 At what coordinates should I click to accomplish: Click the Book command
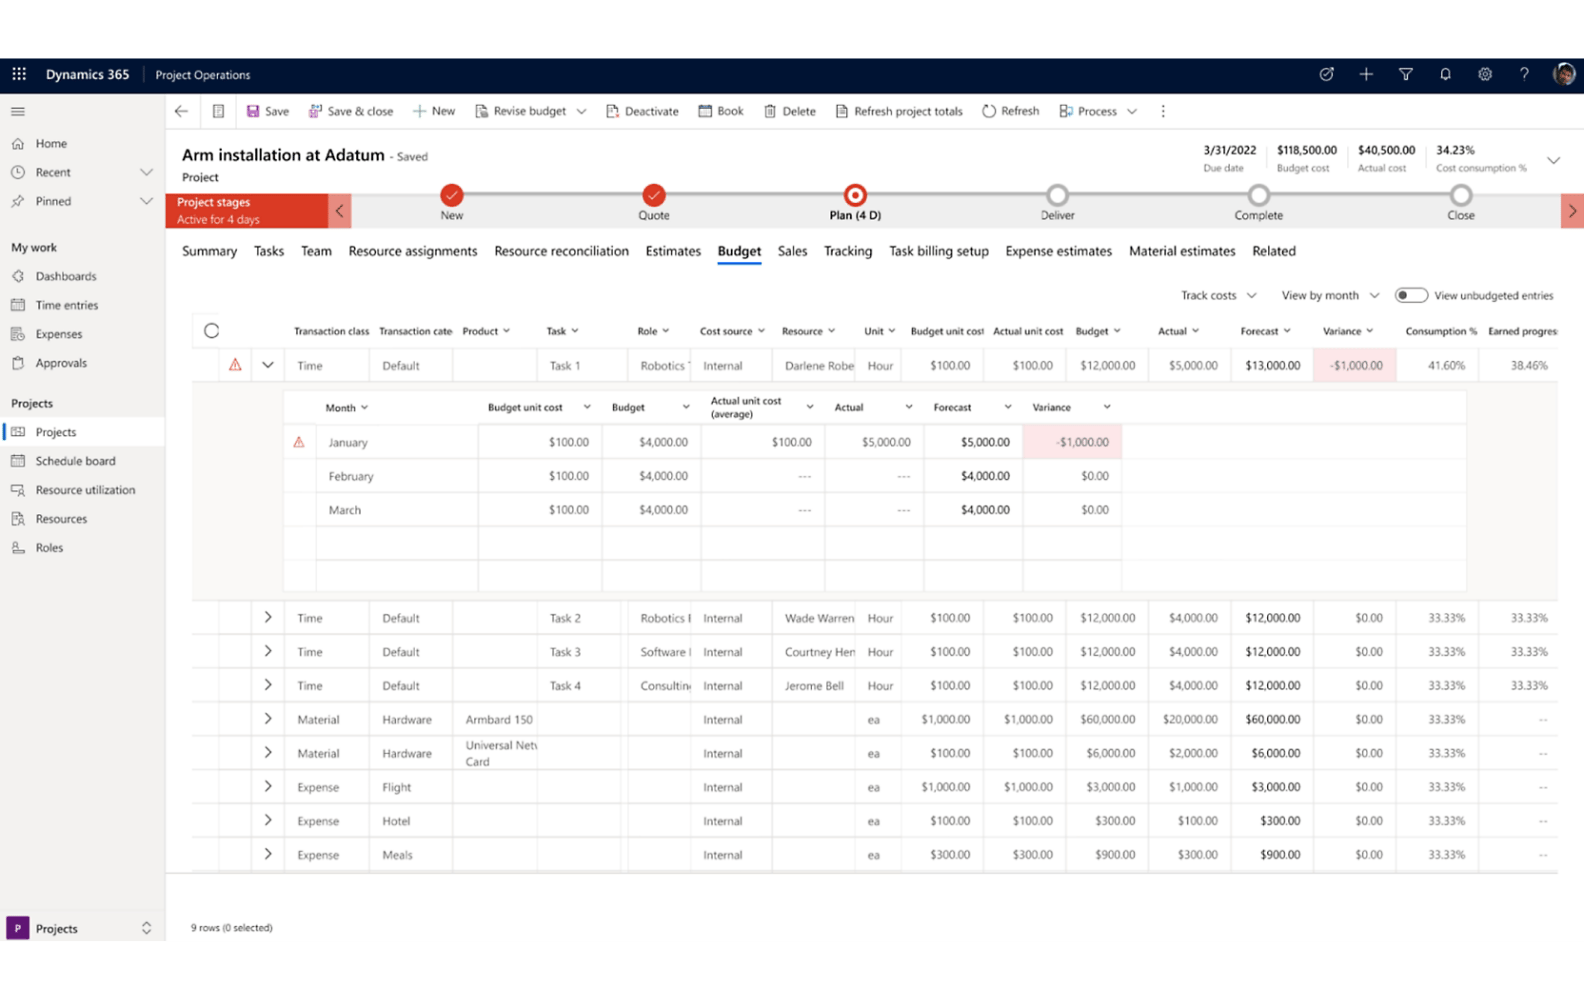(x=721, y=111)
